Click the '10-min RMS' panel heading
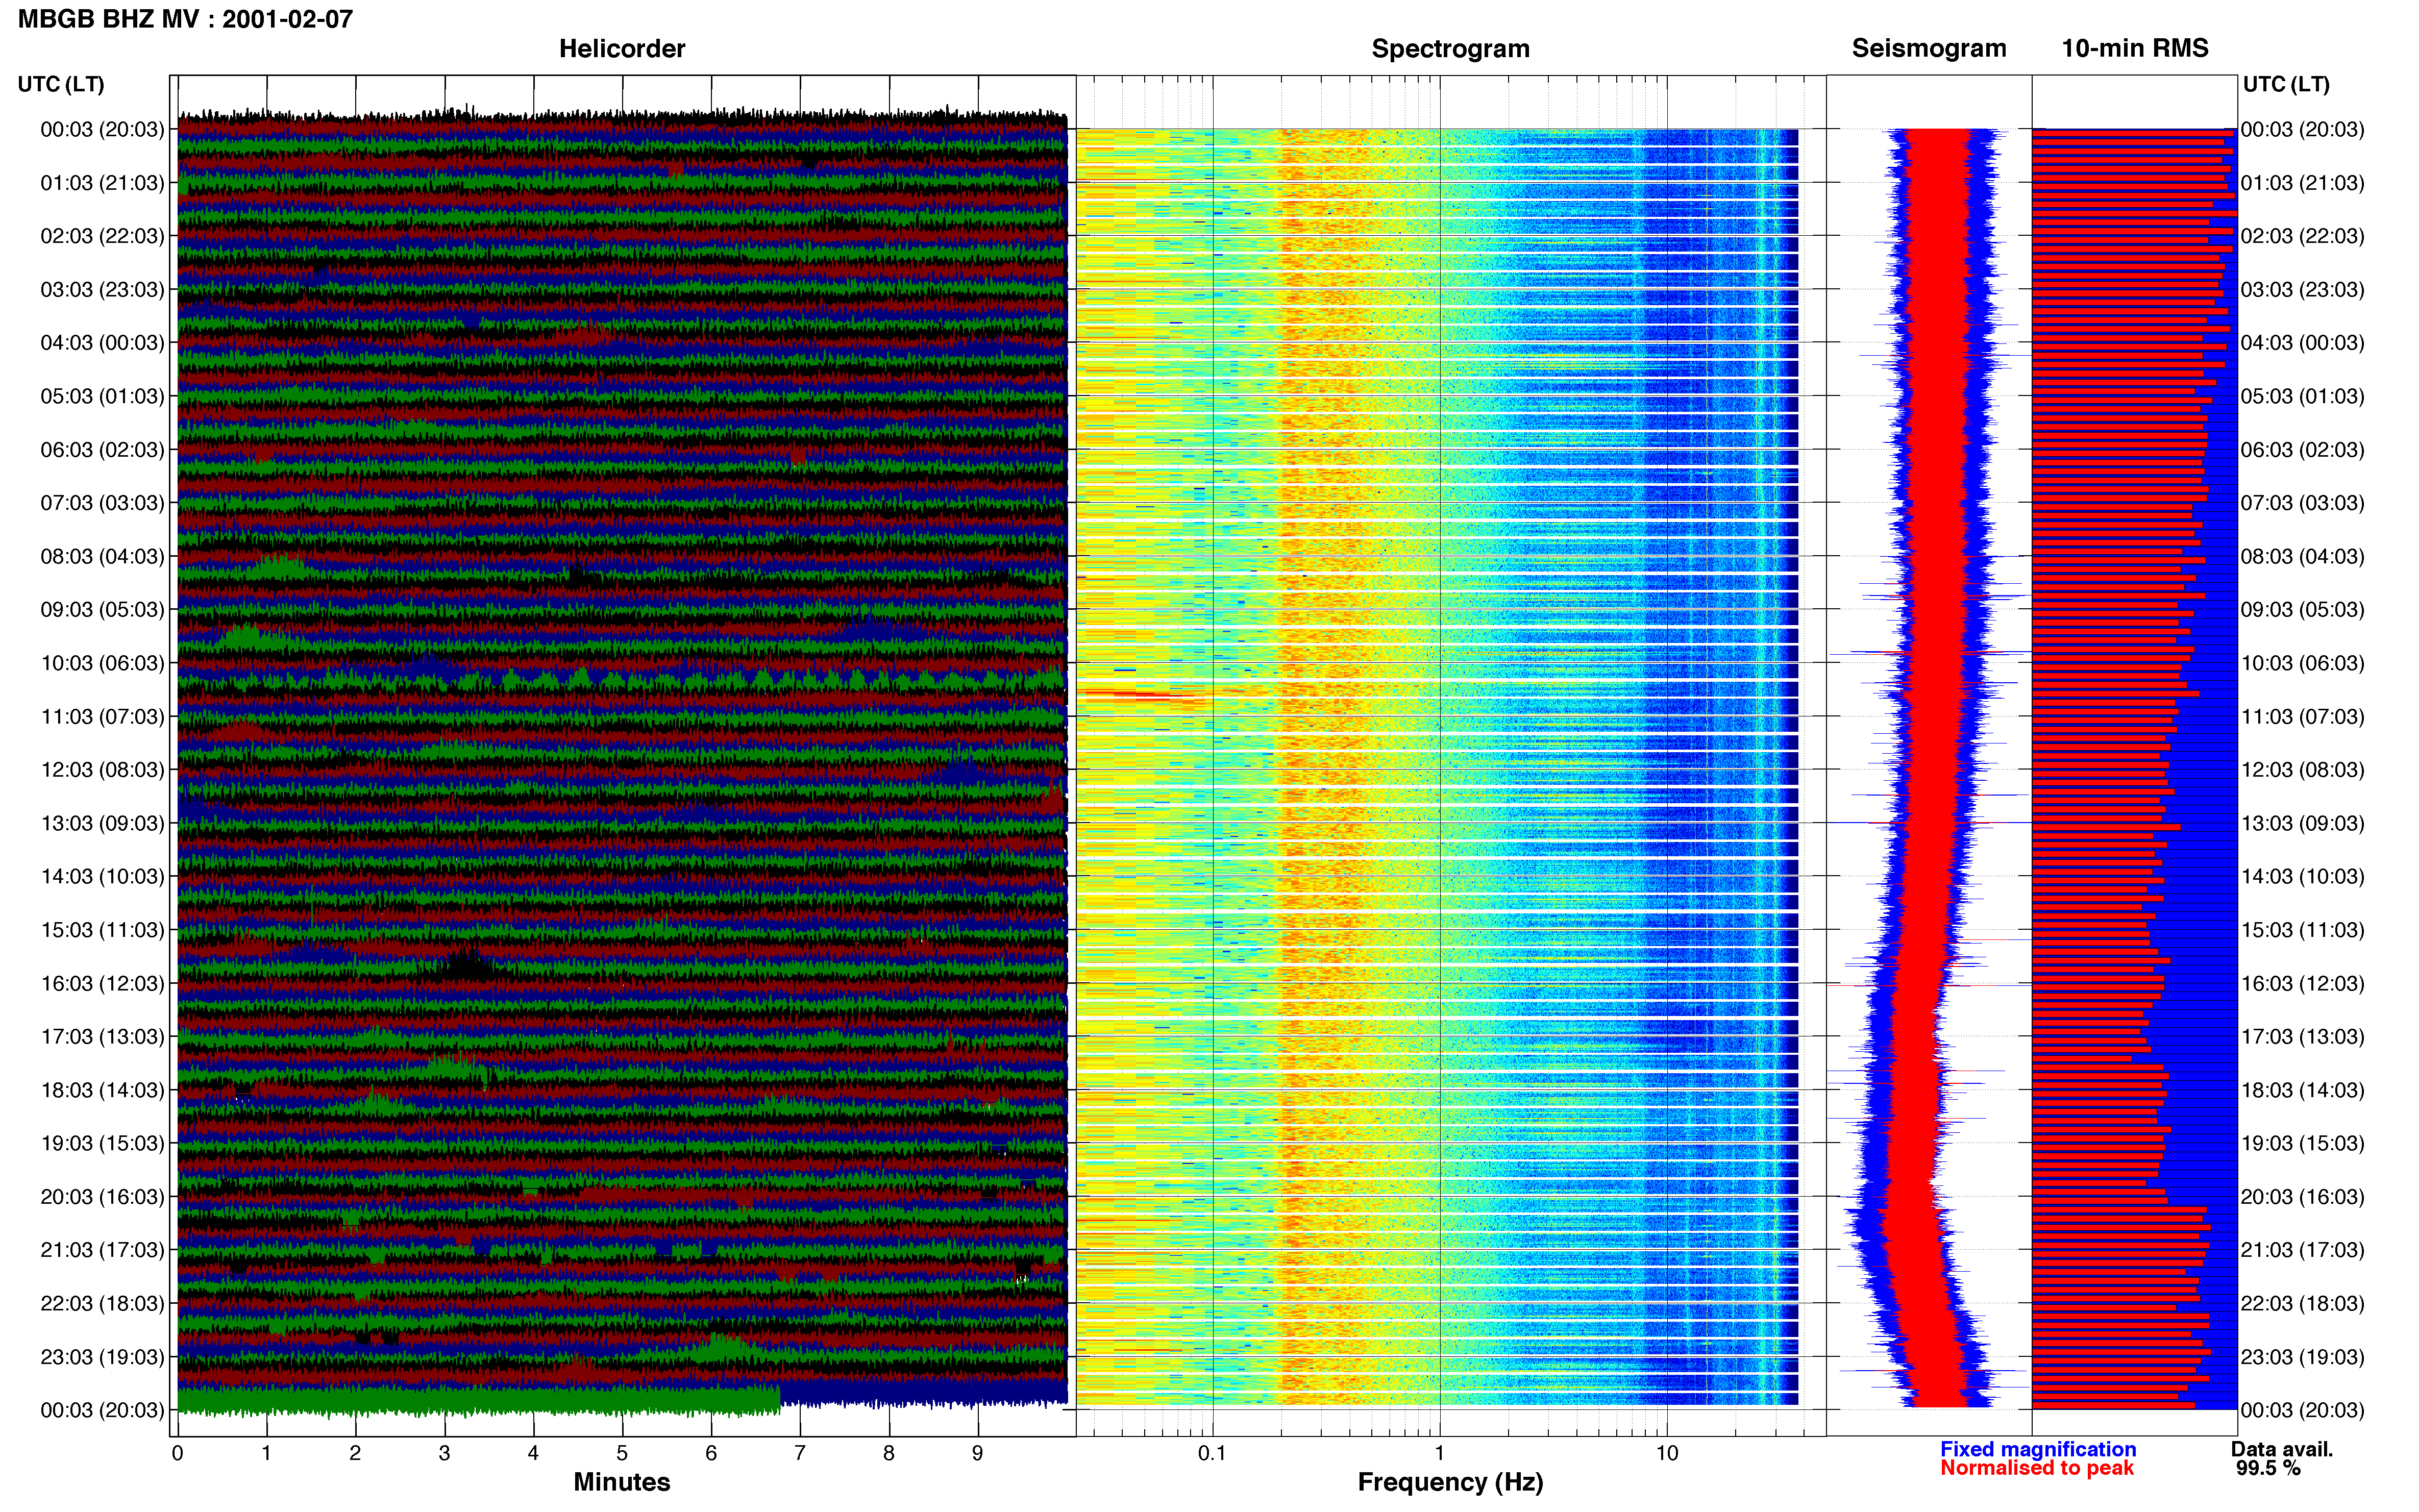 (2135, 48)
